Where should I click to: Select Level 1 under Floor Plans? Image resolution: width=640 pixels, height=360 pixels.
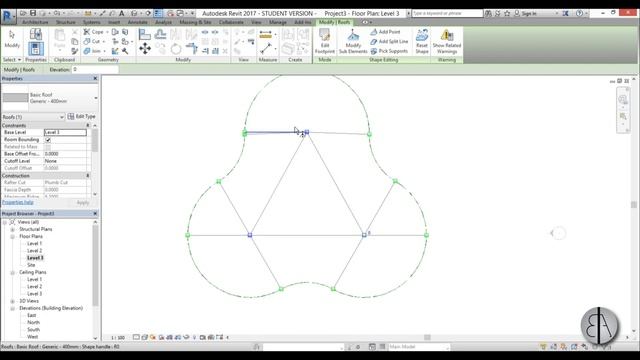(x=34, y=244)
